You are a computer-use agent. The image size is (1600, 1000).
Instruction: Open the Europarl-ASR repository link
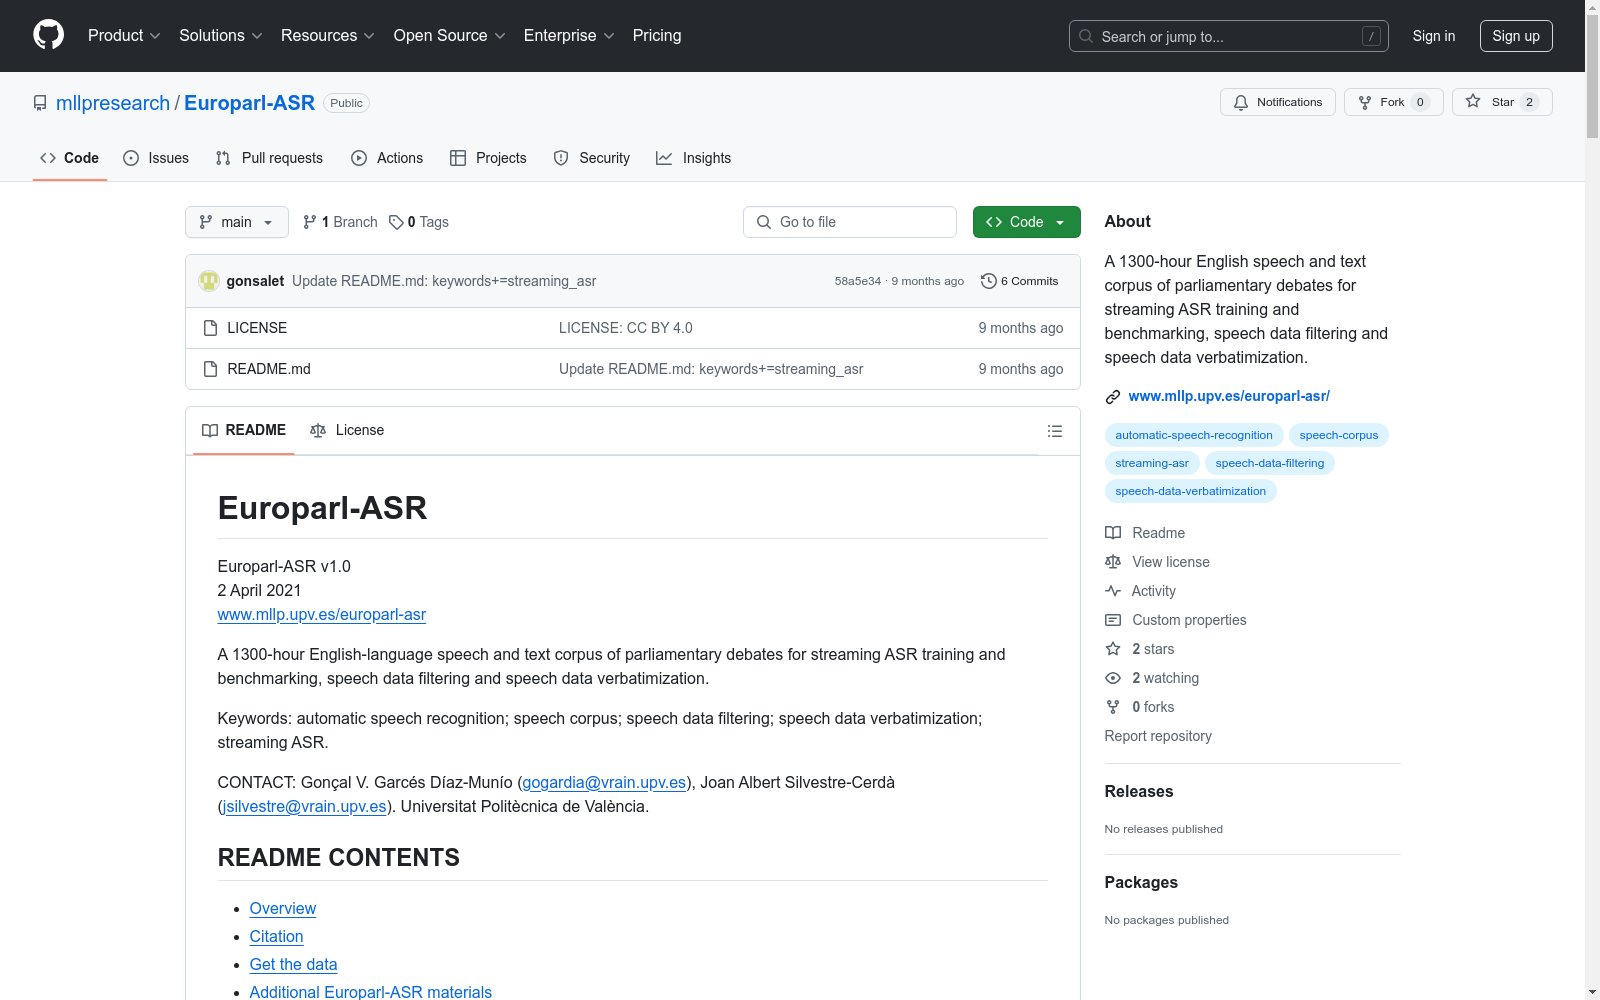click(249, 103)
